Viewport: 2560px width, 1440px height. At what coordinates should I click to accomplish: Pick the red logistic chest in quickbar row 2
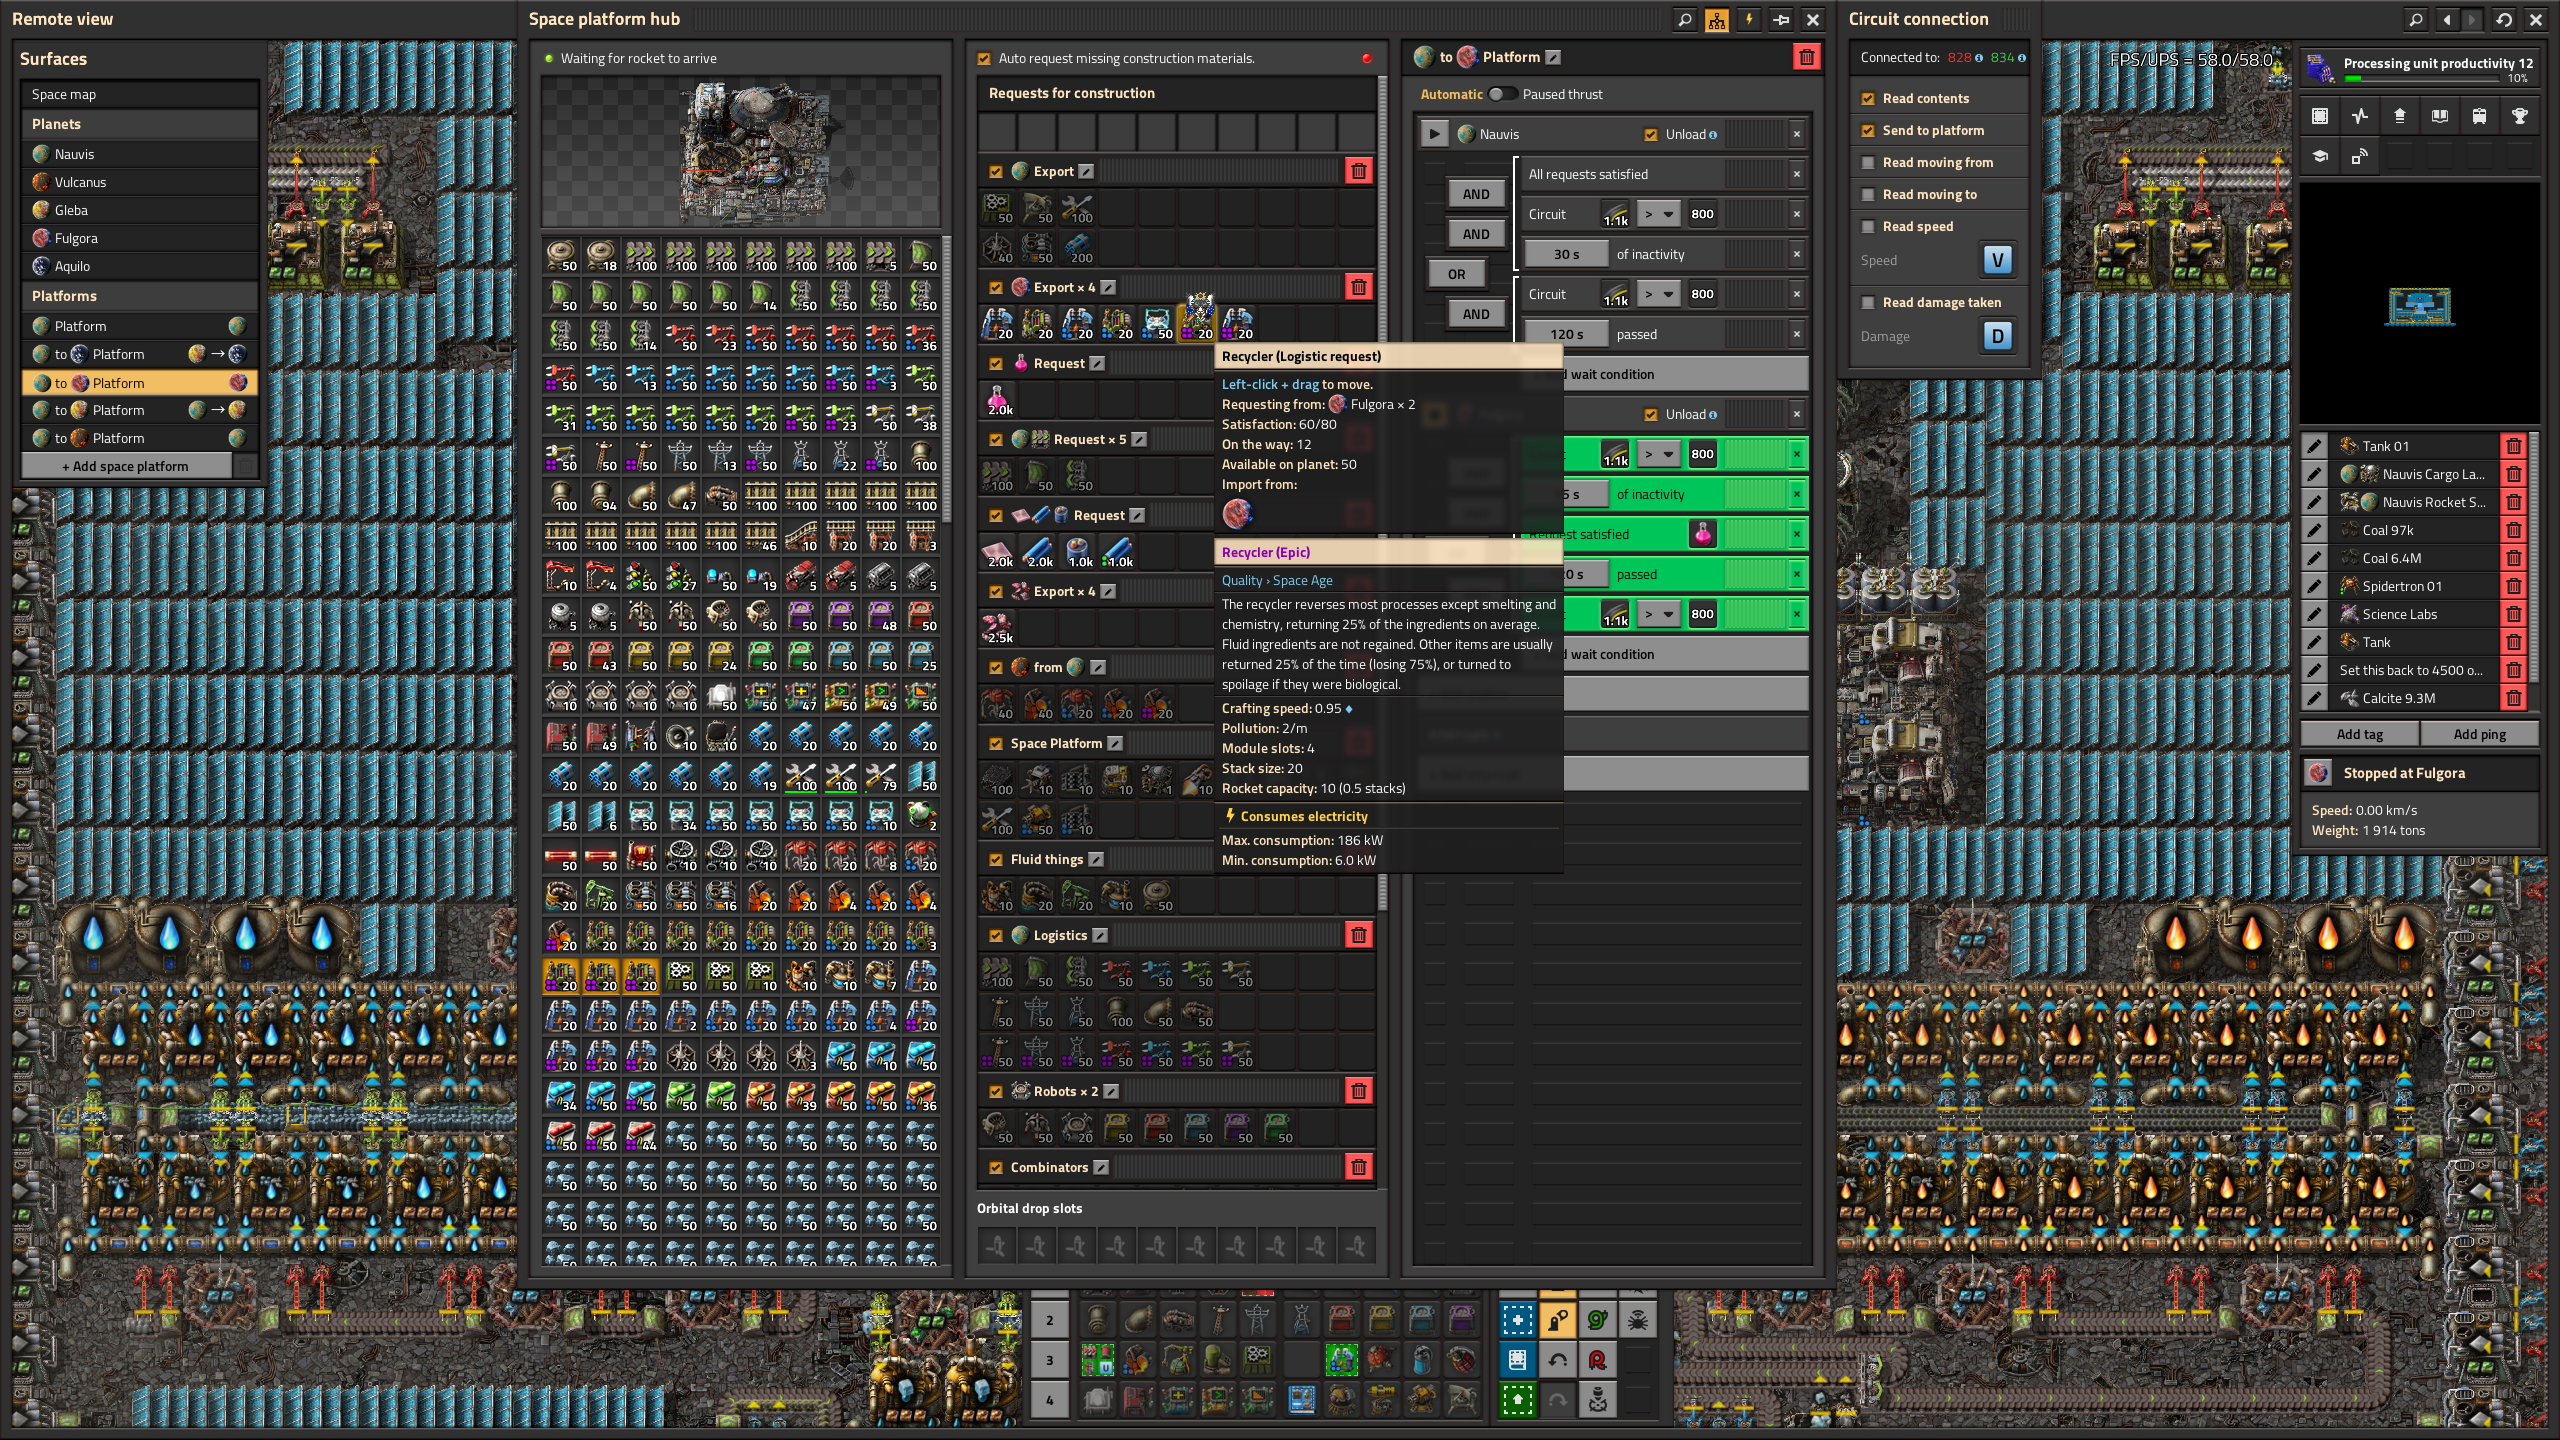(x=1341, y=1320)
